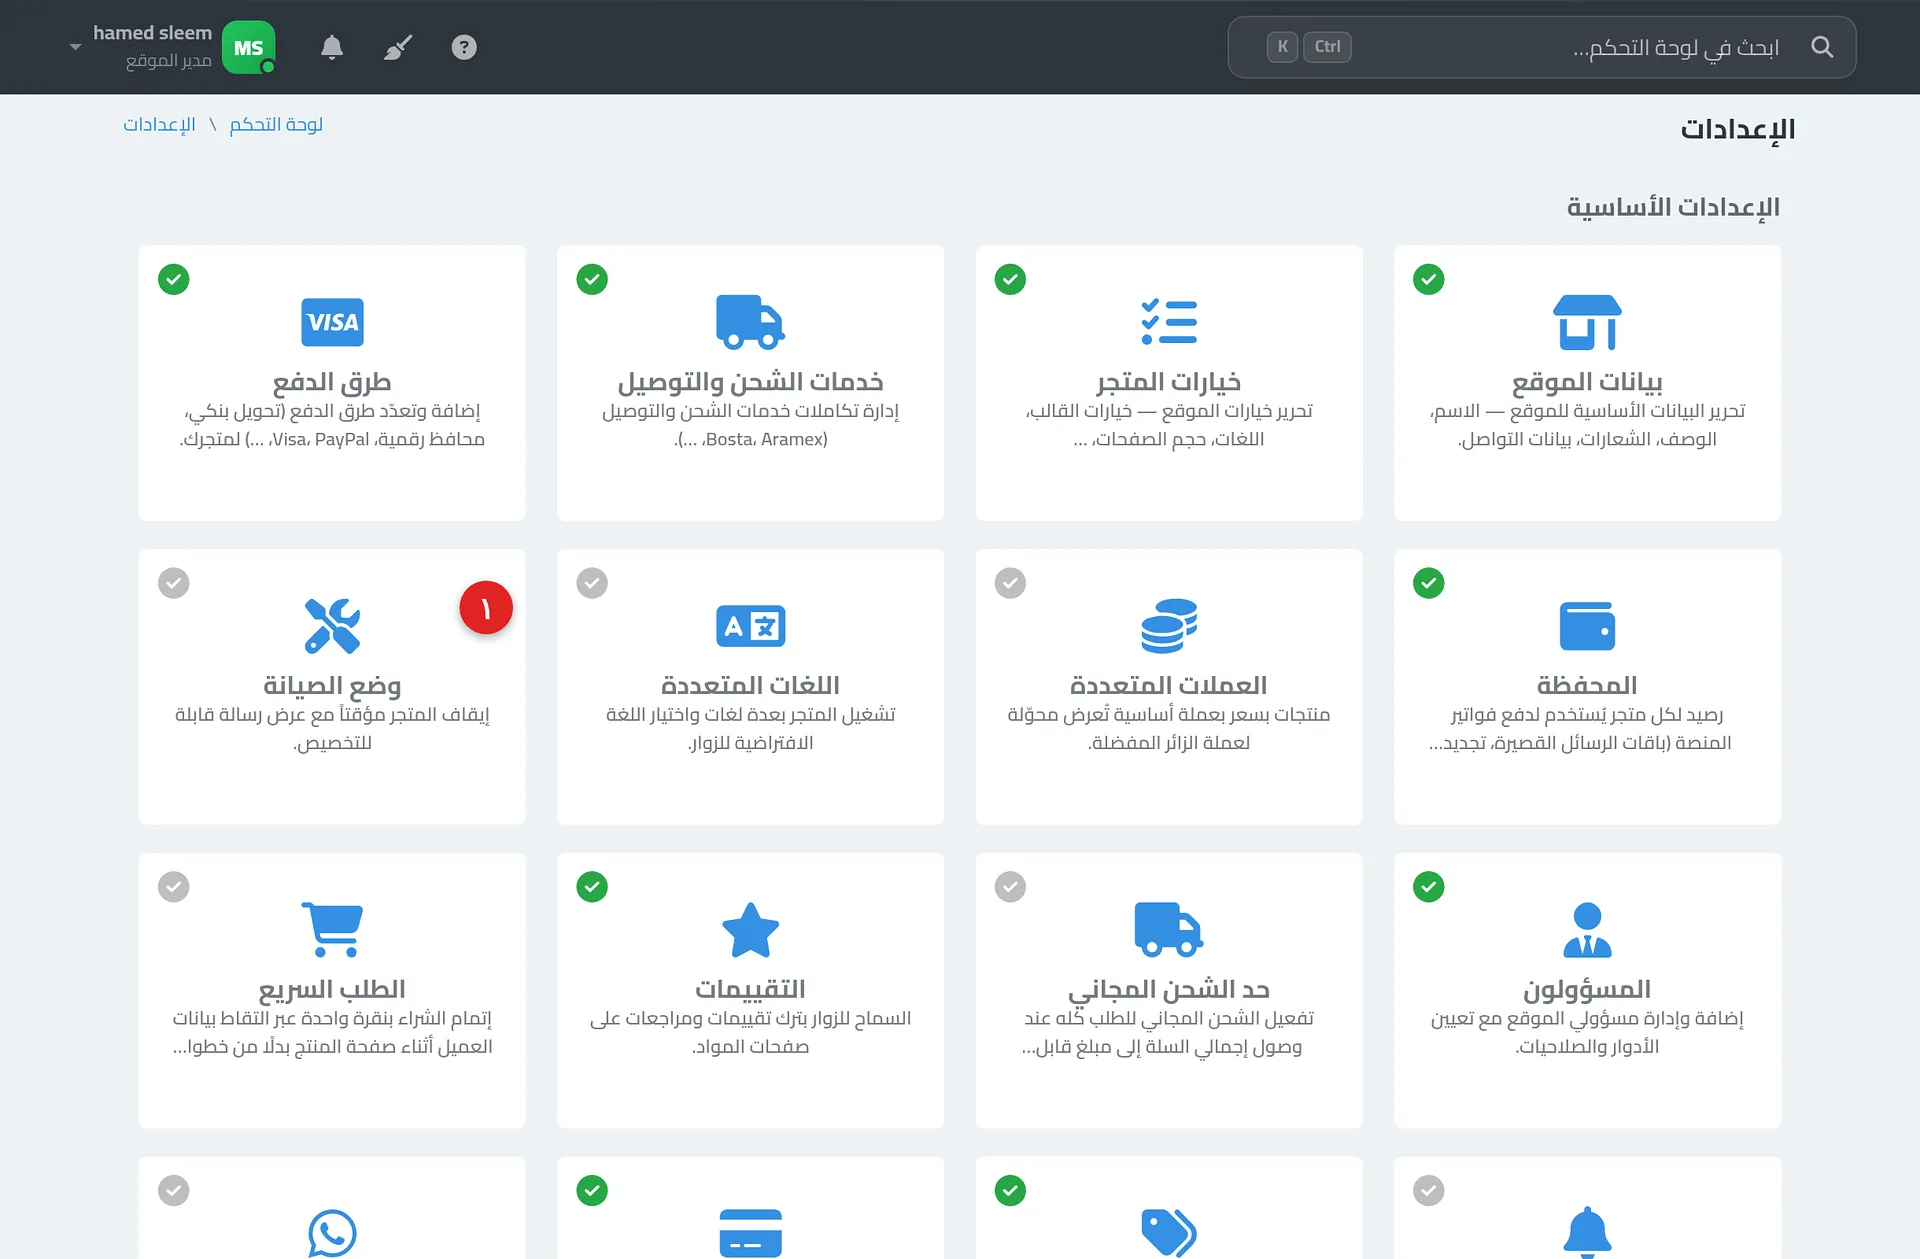Open وضع الصيانة settings title

pos(332,686)
